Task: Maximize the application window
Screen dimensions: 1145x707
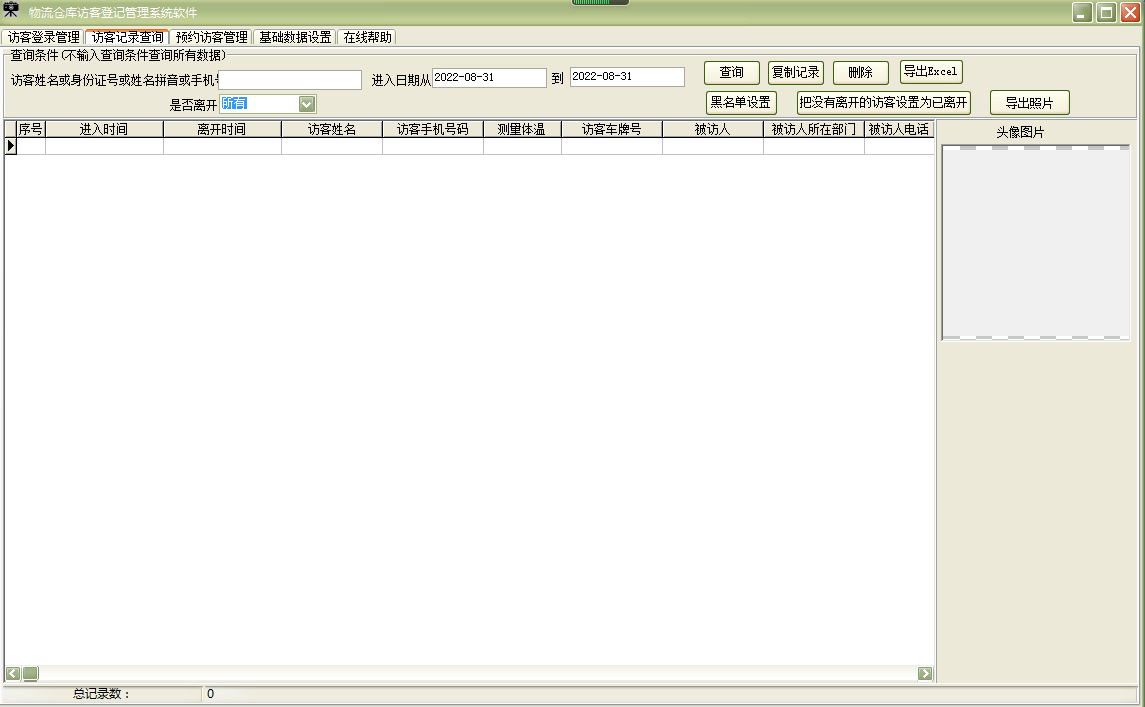Action: [x=1107, y=12]
